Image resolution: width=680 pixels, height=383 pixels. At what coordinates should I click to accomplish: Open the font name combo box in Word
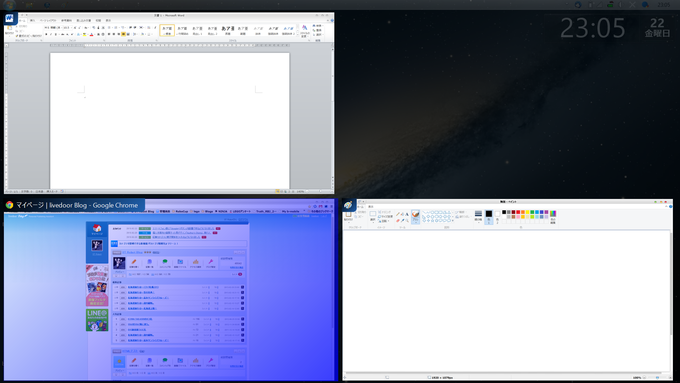[x=53, y=28]
